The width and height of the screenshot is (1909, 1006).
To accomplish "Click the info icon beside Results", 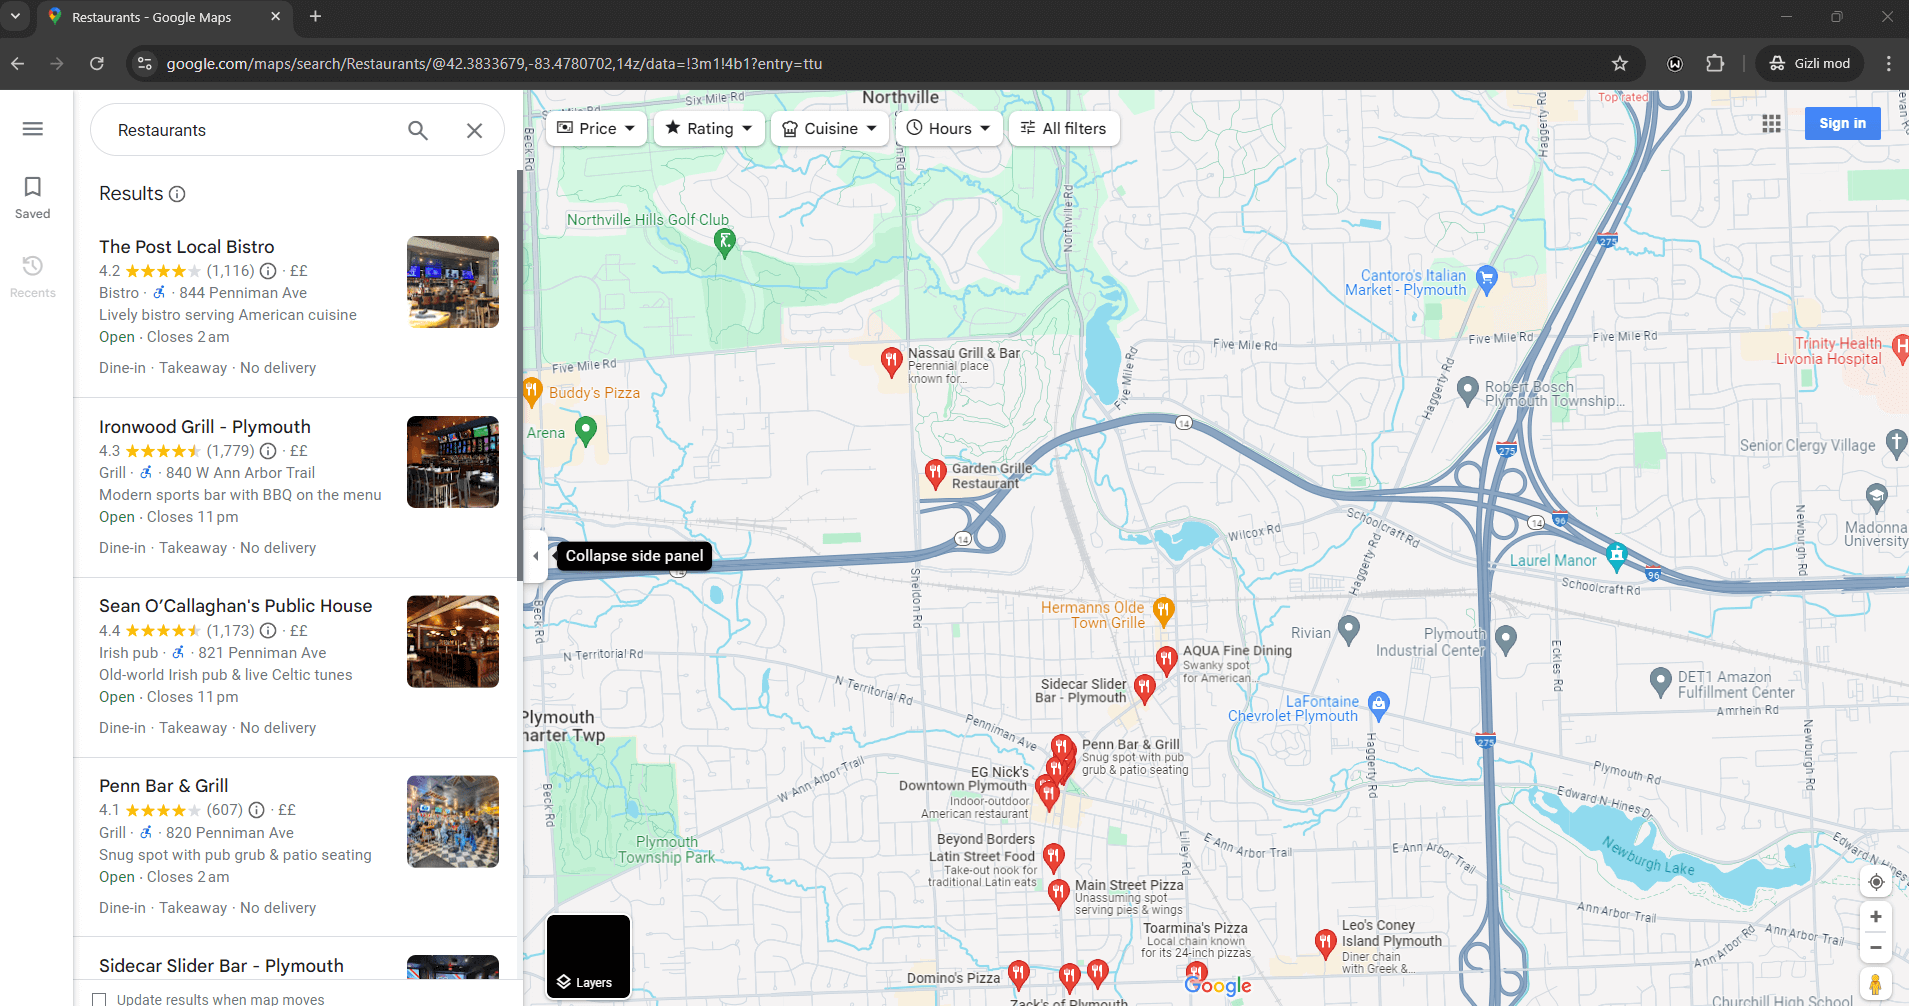I will (x=177, y=194).
